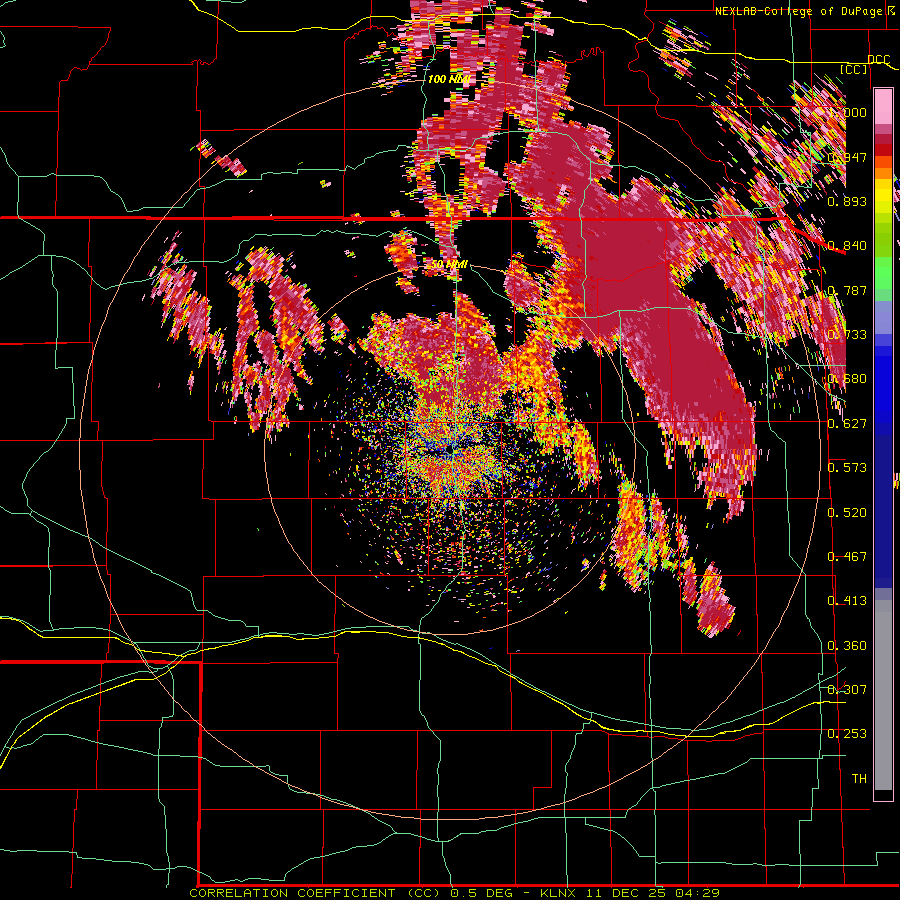
Task: Click the 0.360 legend value
Action: pyautogui.click(x=847, y=646)
